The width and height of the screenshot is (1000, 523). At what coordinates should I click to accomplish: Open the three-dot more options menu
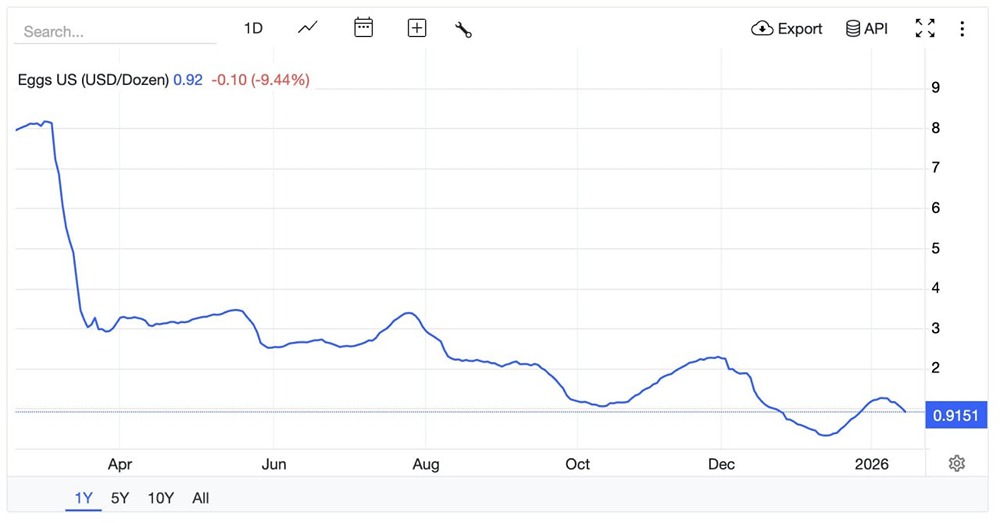click(x=962, y=28)
